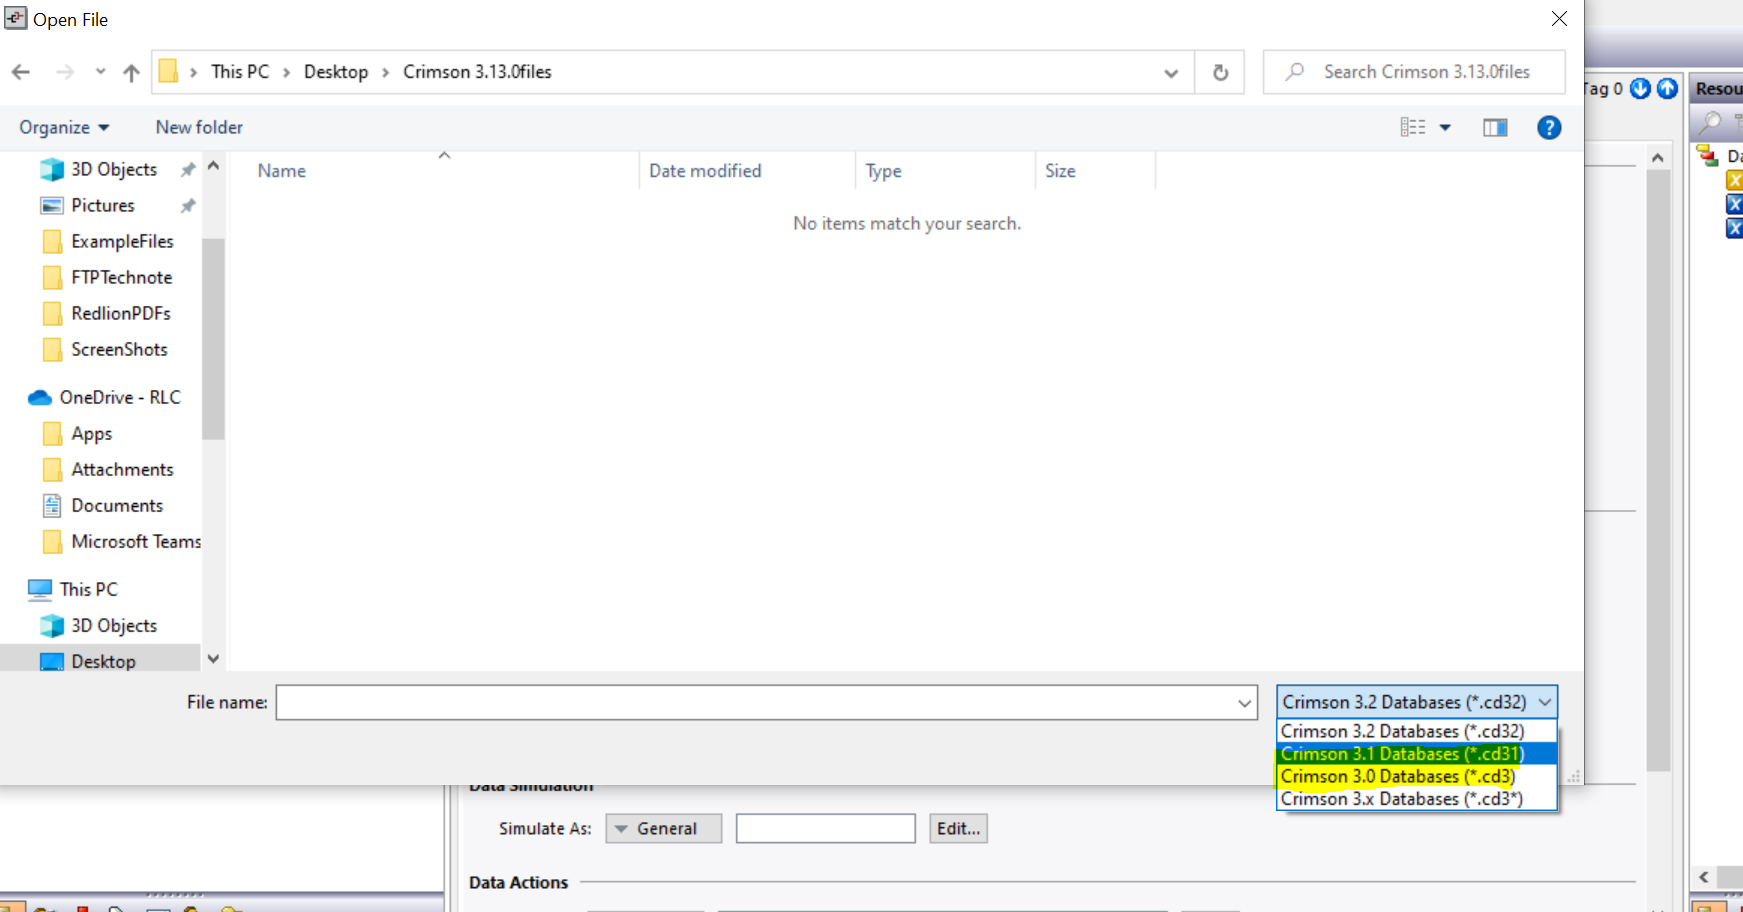
Task: Refresh the Crimson 3.13.0files folder
Action: pyautogui.click(x=1220, y=72)
